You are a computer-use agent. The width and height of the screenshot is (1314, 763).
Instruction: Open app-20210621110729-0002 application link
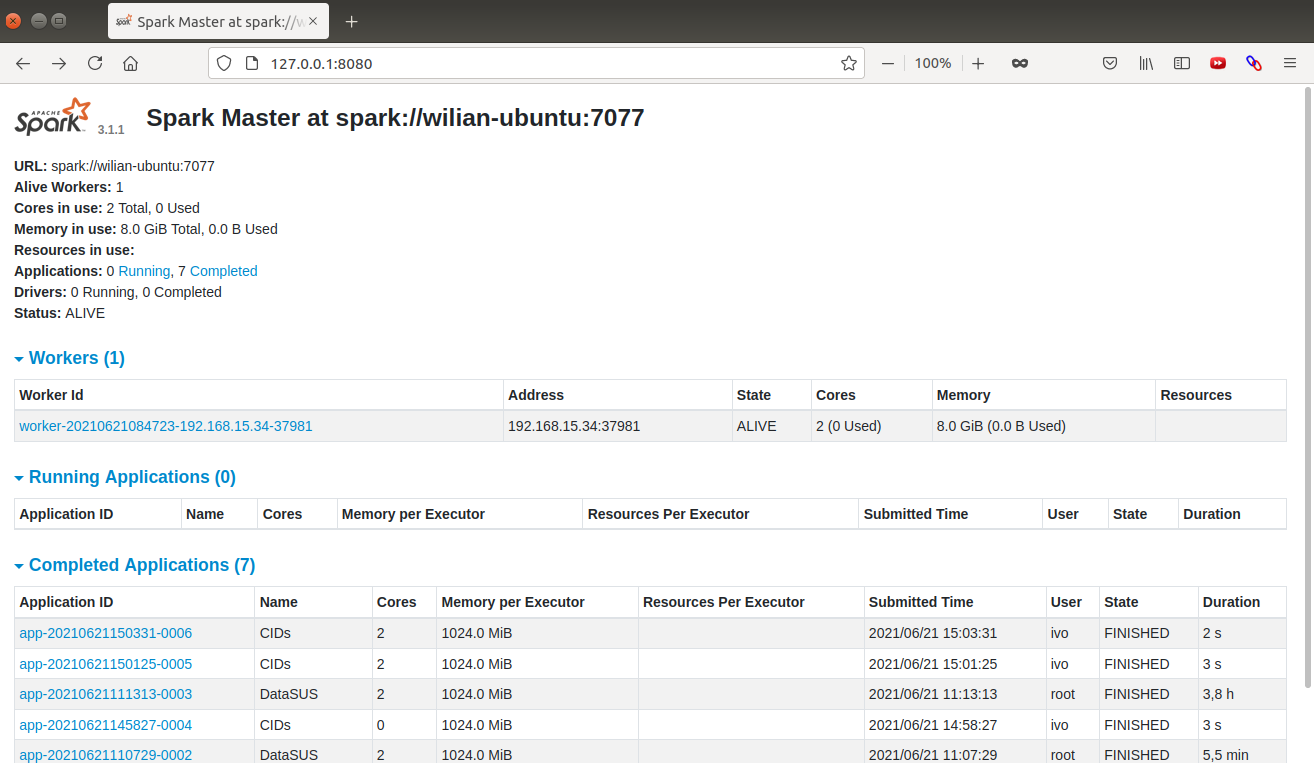click(106, 755)
